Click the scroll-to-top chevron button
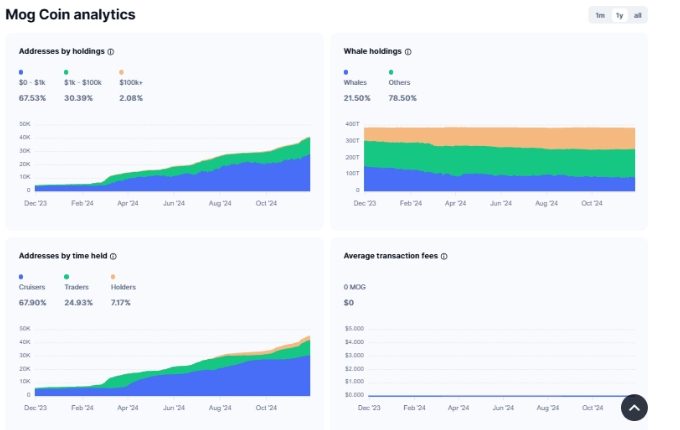680x430 pixels. coord(634,407)
